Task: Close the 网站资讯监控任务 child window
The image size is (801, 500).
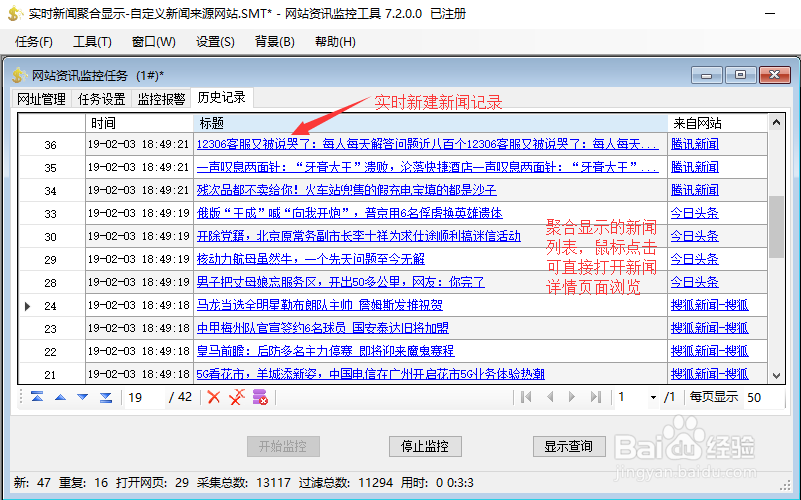Action: pyautogui.click(x=775, y=75)
